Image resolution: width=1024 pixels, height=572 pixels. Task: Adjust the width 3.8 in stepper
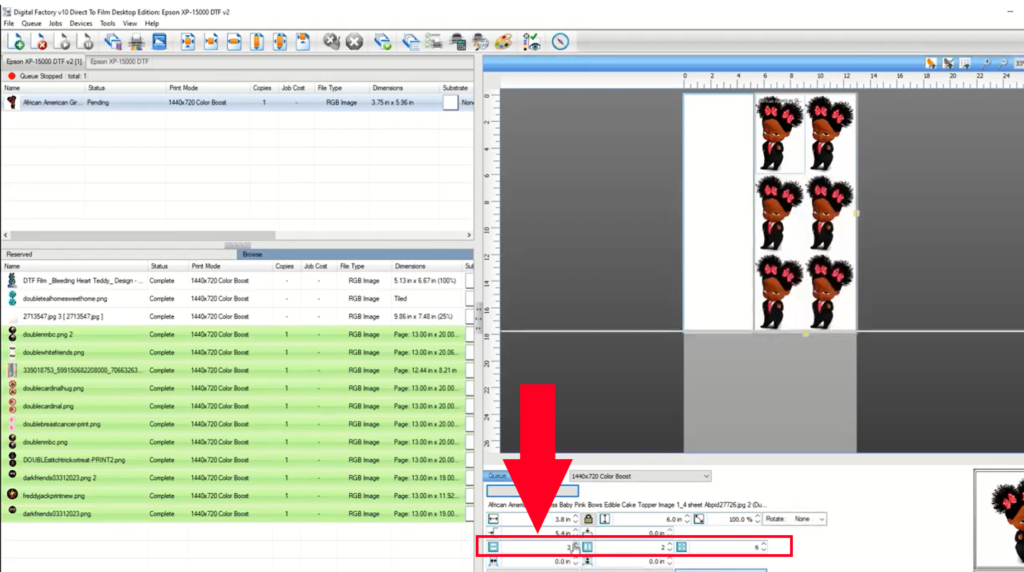[x=575, y=519]
